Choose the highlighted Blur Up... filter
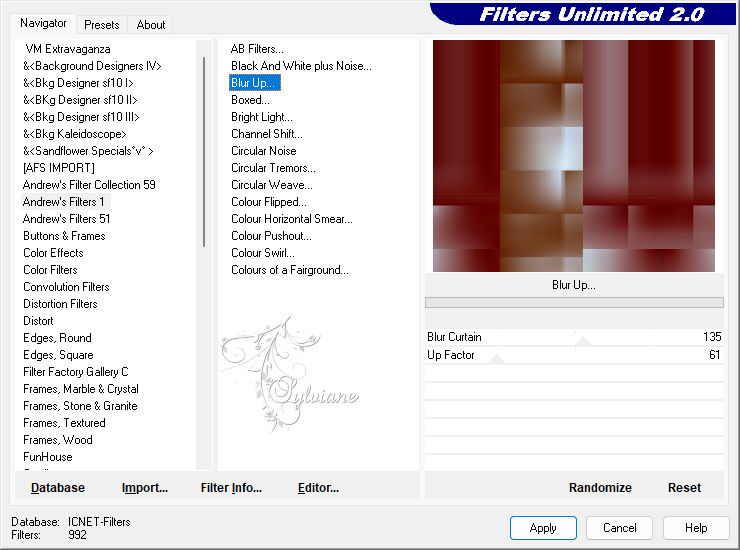This screenshot has width=740, height=550. pyautogui.click(x=255, y=83)
